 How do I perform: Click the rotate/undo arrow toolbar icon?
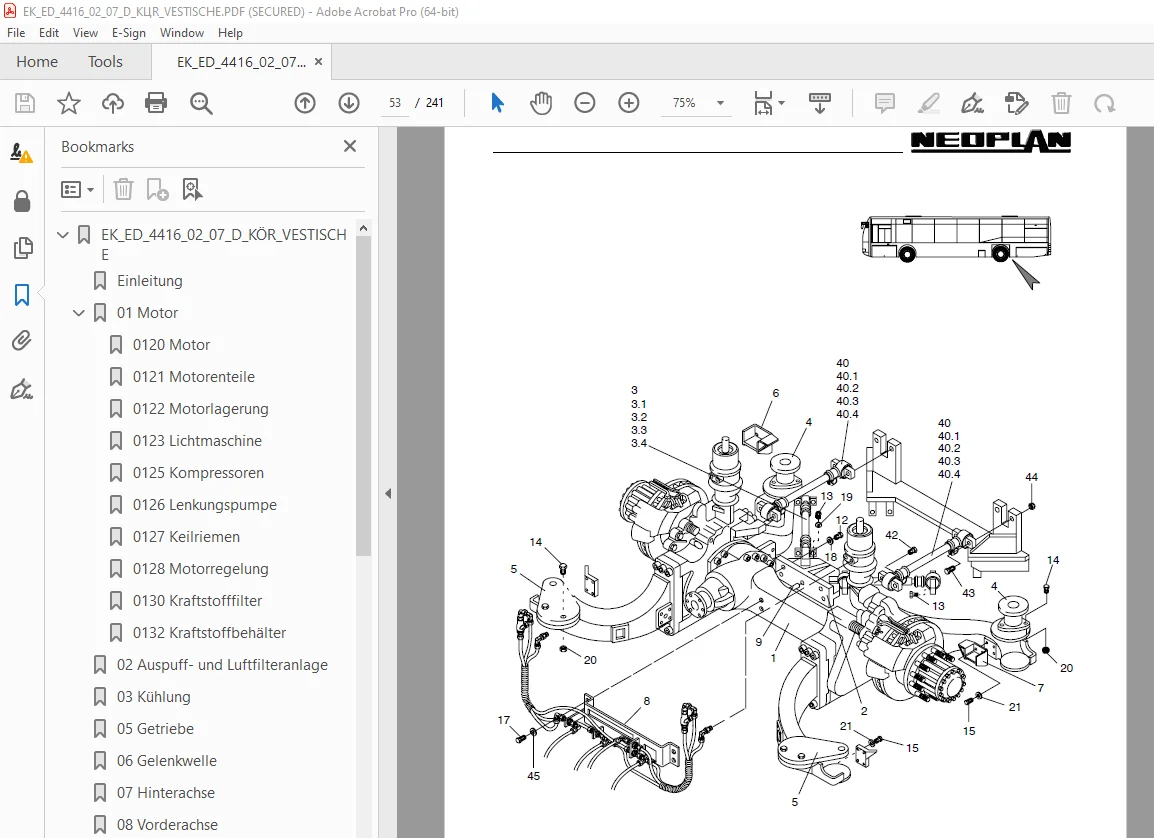pos(1105,103)
